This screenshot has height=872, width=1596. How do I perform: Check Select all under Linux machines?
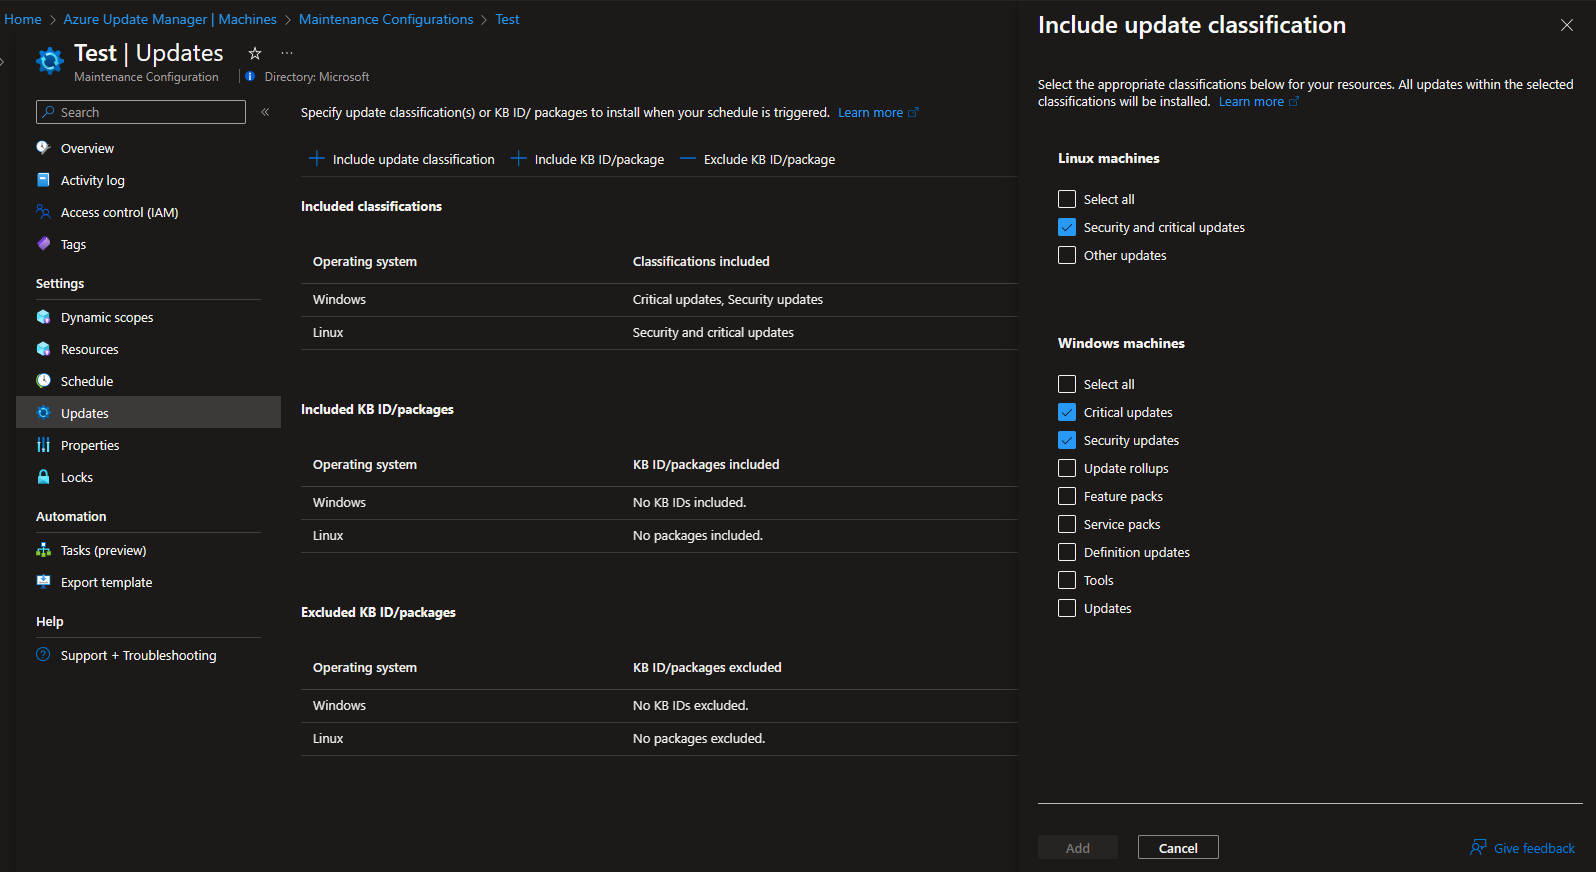tap(1067, 199)
